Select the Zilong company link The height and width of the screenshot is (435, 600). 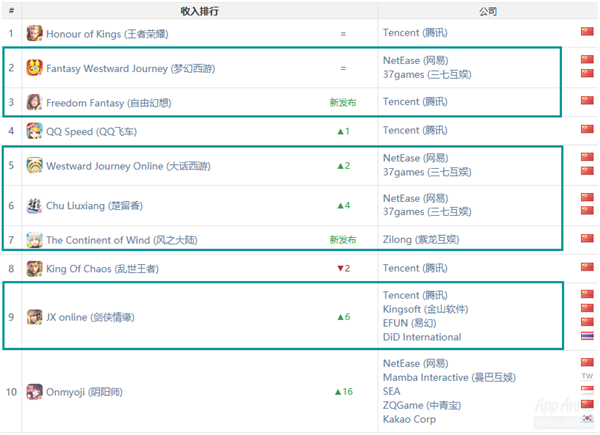tap(421, 239)
